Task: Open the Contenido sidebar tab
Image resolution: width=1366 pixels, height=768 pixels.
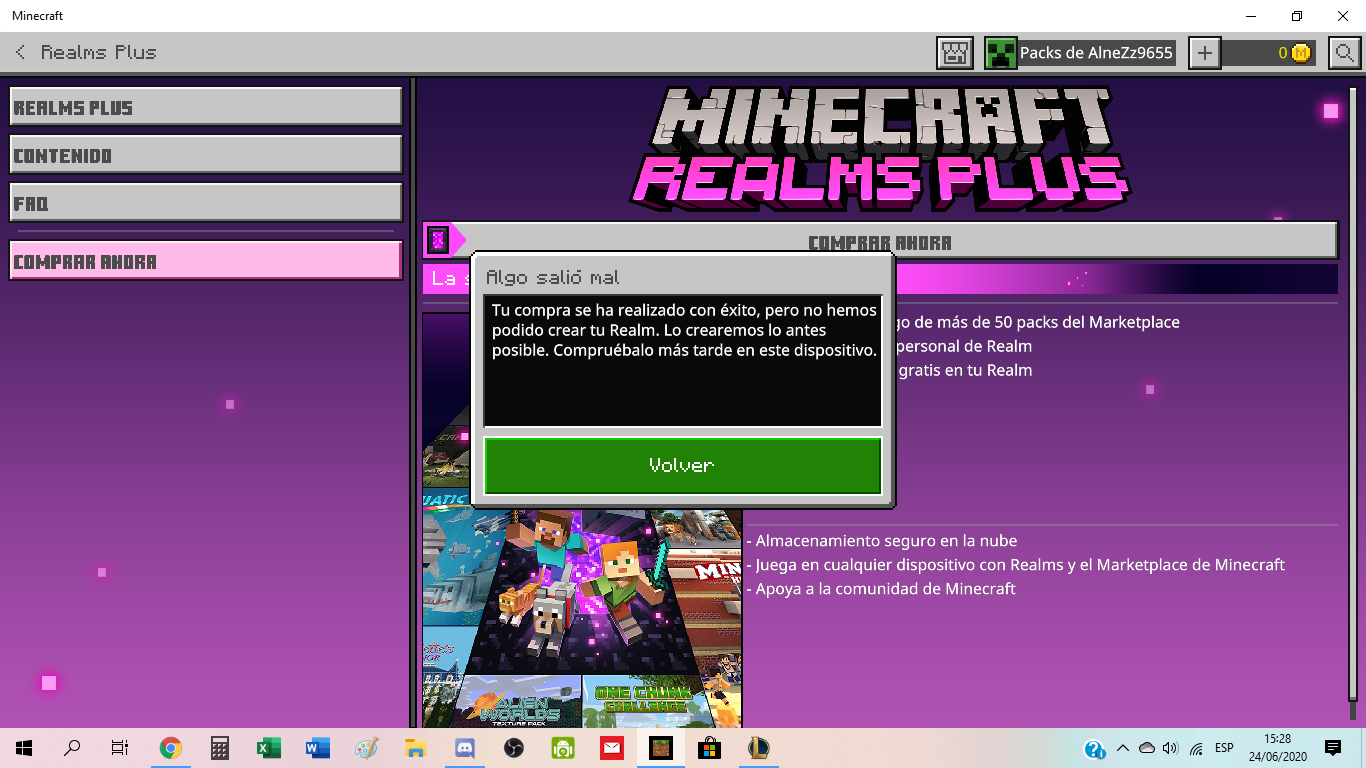Action: pyautogui.click(x=206, y=155)
